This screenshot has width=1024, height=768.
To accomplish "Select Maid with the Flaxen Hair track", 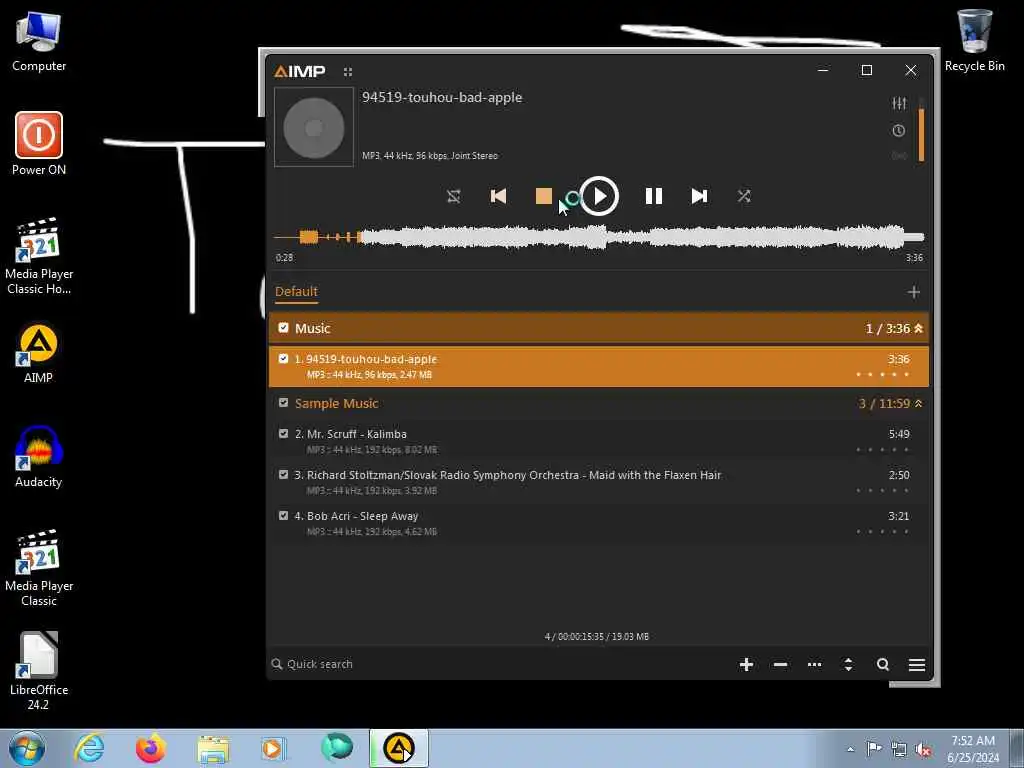I will 599,482.
